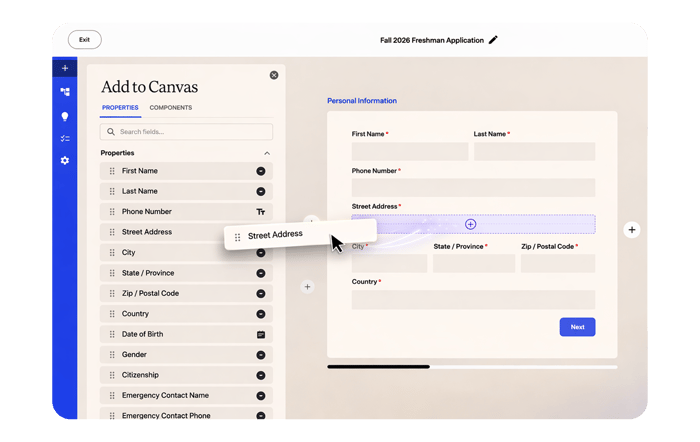Image resolution: width=700 pixels, height=442 pixels.
Task: Click the pencil icon to rename application
Action: pos(493,40)
